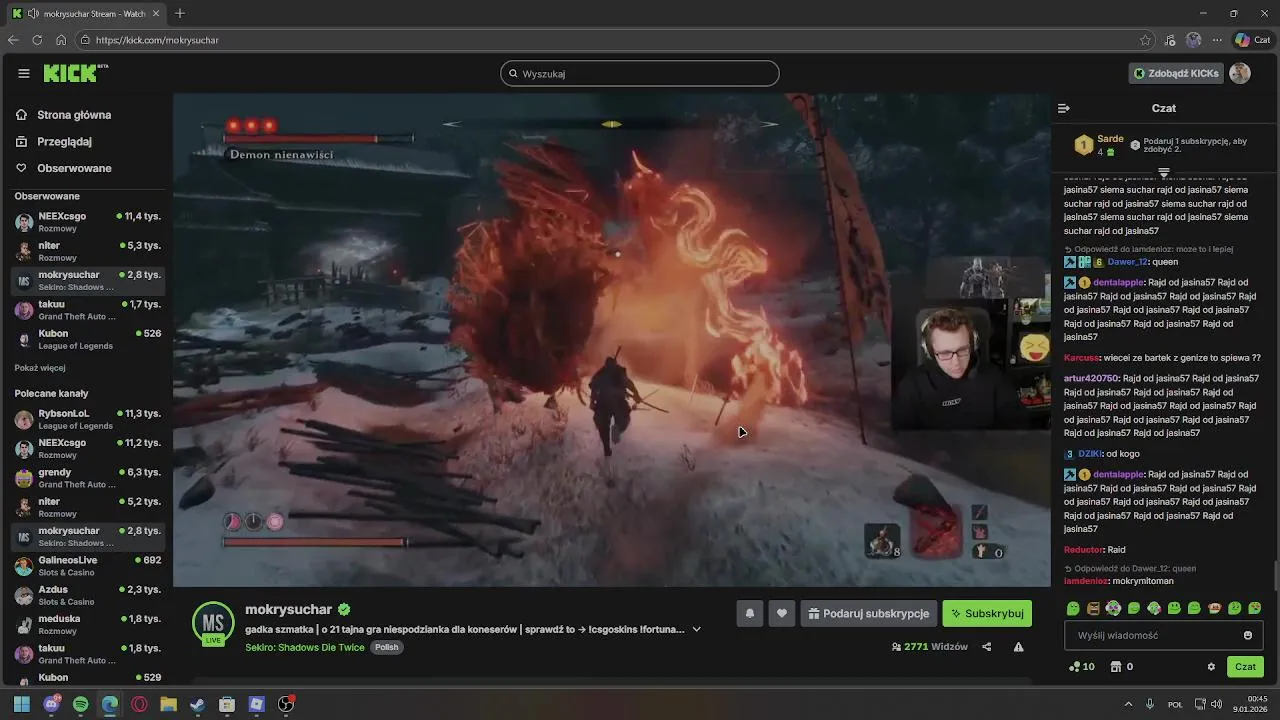This screenshot has width=1280, height=720.
Task: Click the heart follow icon under the video
Action: point(782,614)
